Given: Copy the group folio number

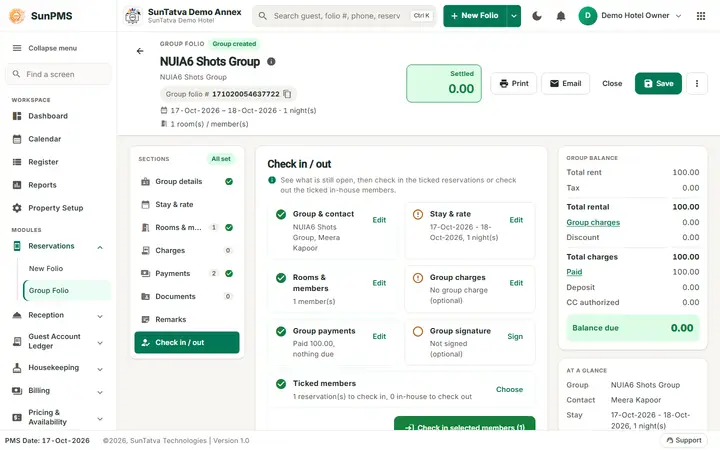Looking at the screenshot, I should click(287, 94).
